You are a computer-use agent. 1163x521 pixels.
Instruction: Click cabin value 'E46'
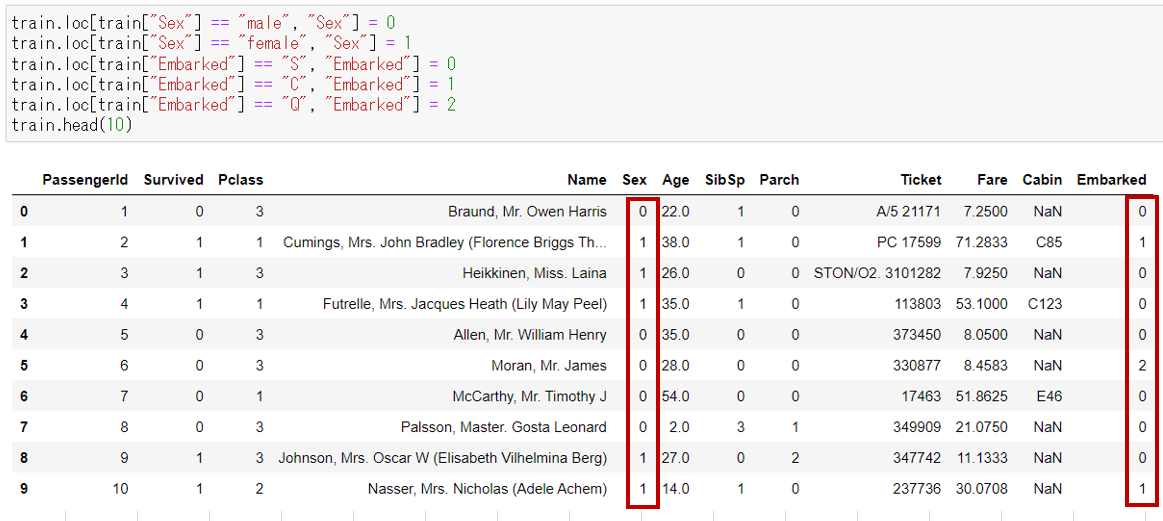coord(1048,396)
